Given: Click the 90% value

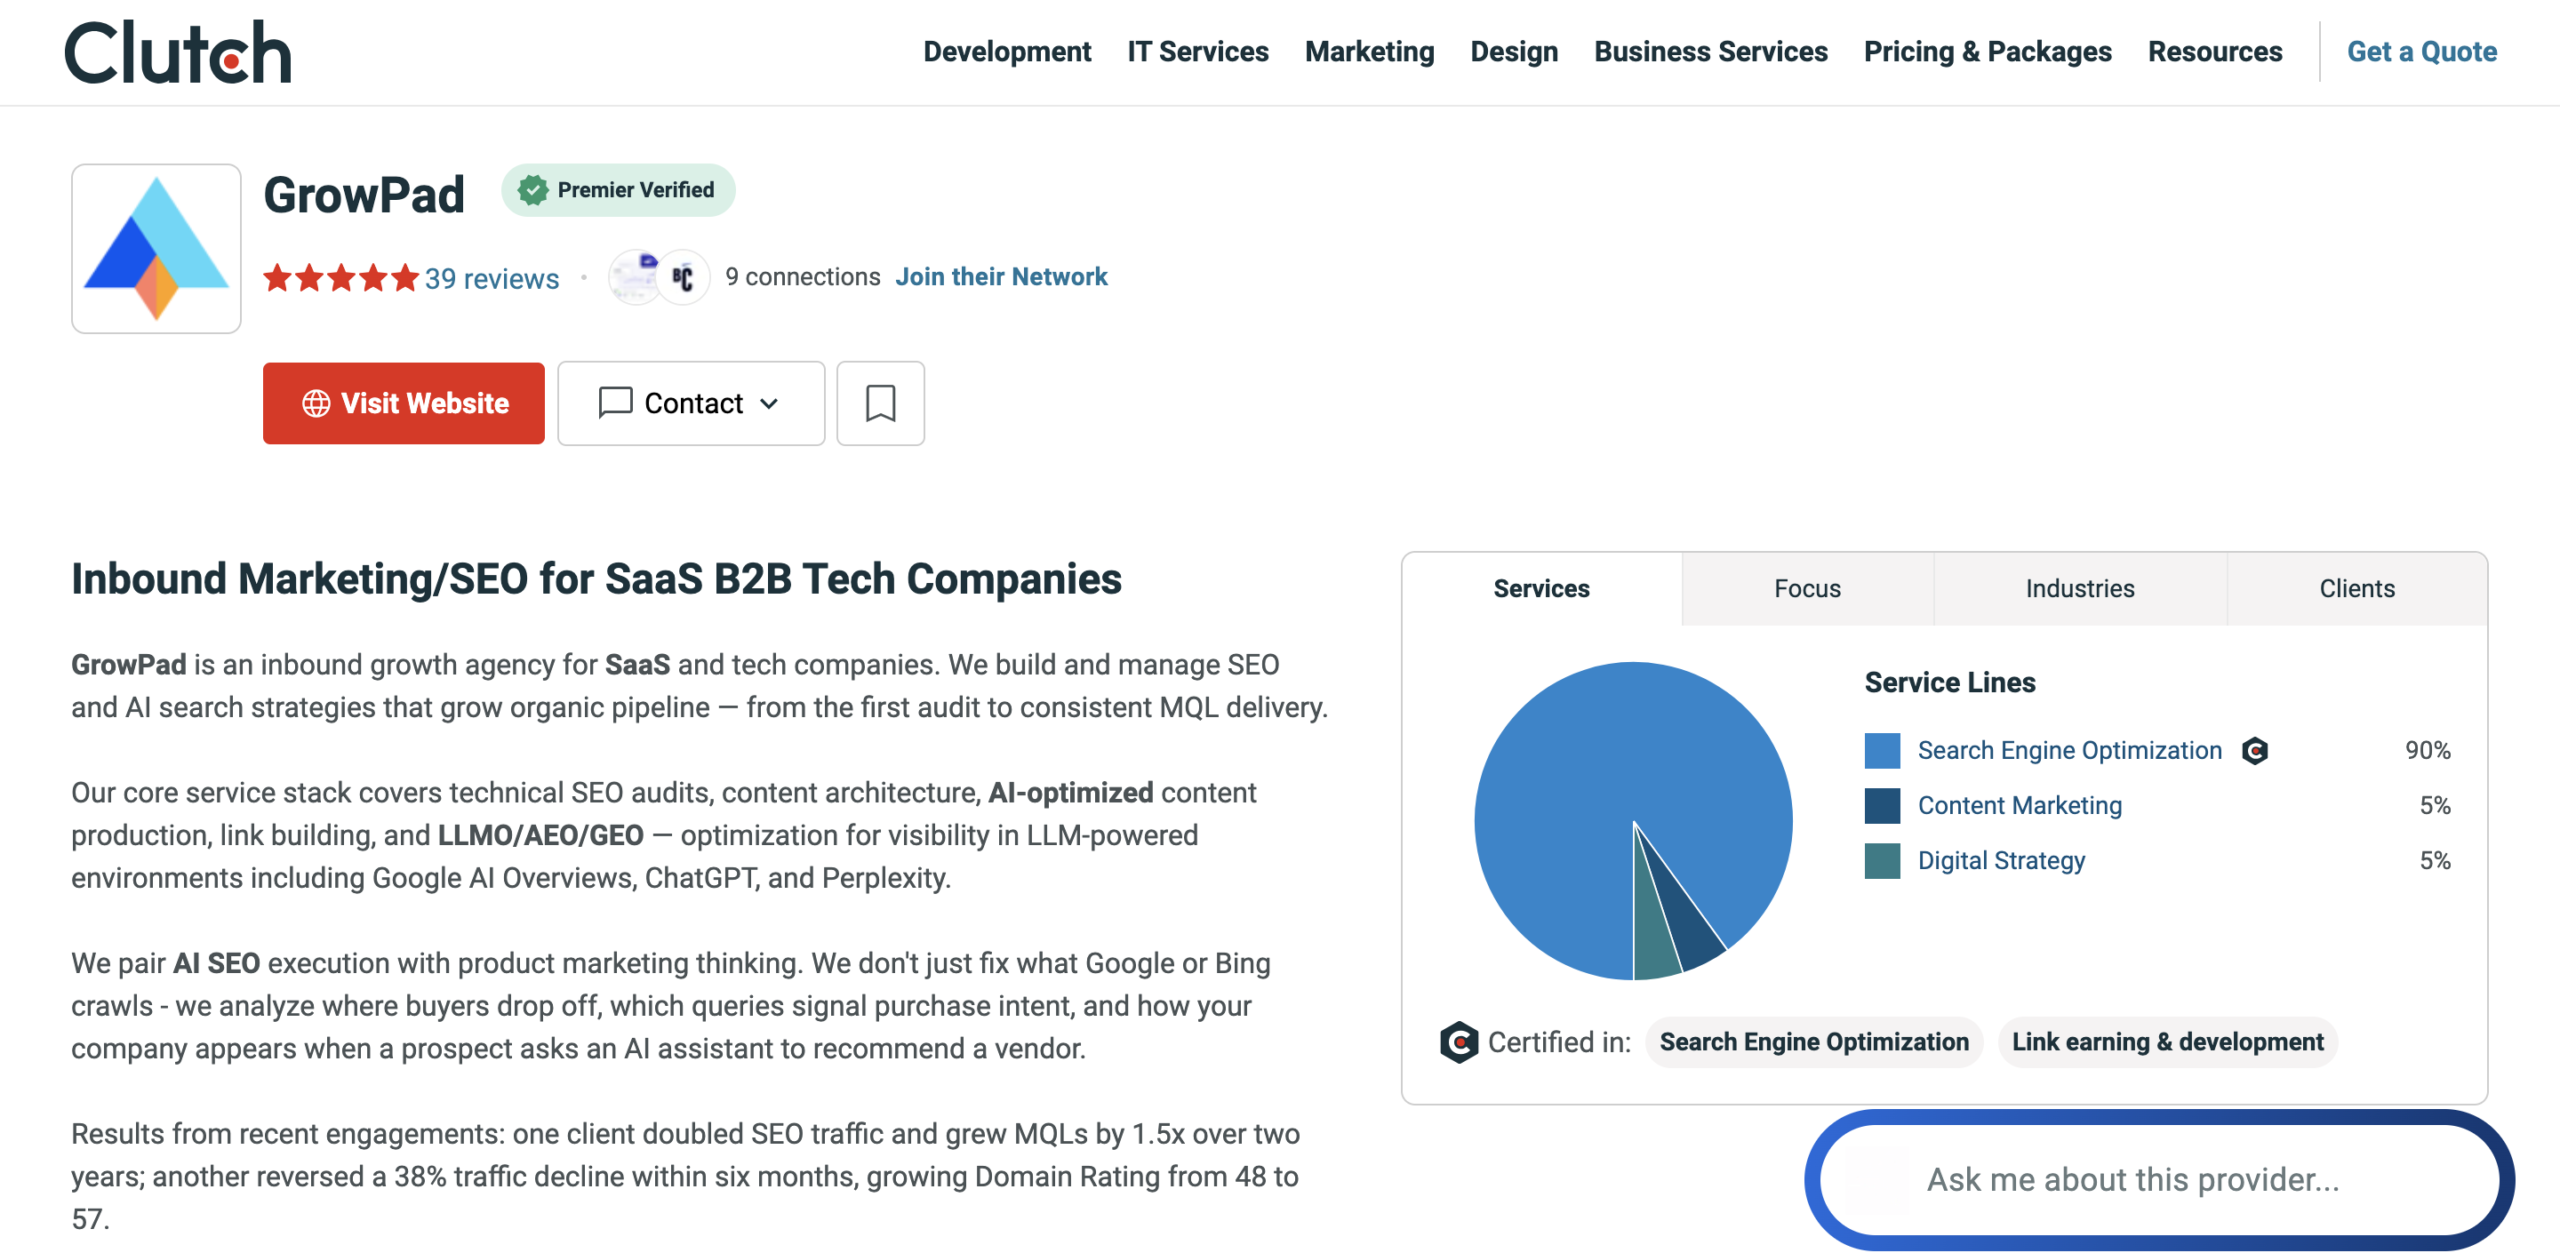Looking at the screenshot, I should coord(2427,750).
